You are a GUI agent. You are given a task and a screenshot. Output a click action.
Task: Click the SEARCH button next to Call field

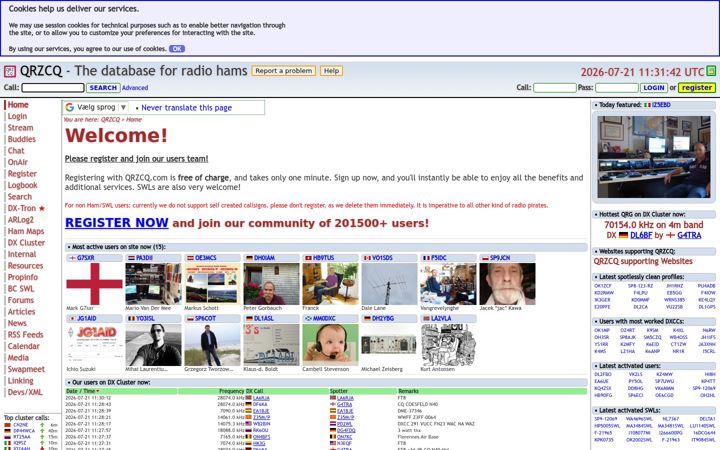[103, 88]
